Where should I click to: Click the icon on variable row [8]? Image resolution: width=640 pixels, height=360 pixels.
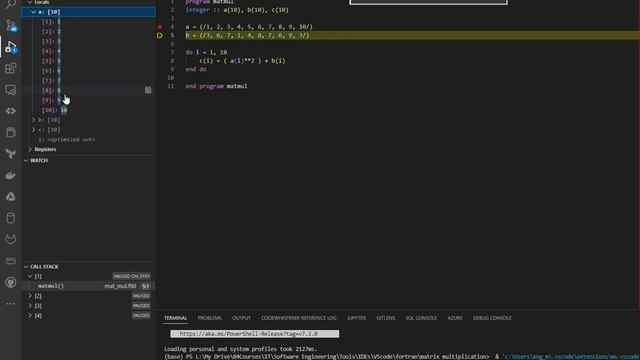(x=148, y=90)
